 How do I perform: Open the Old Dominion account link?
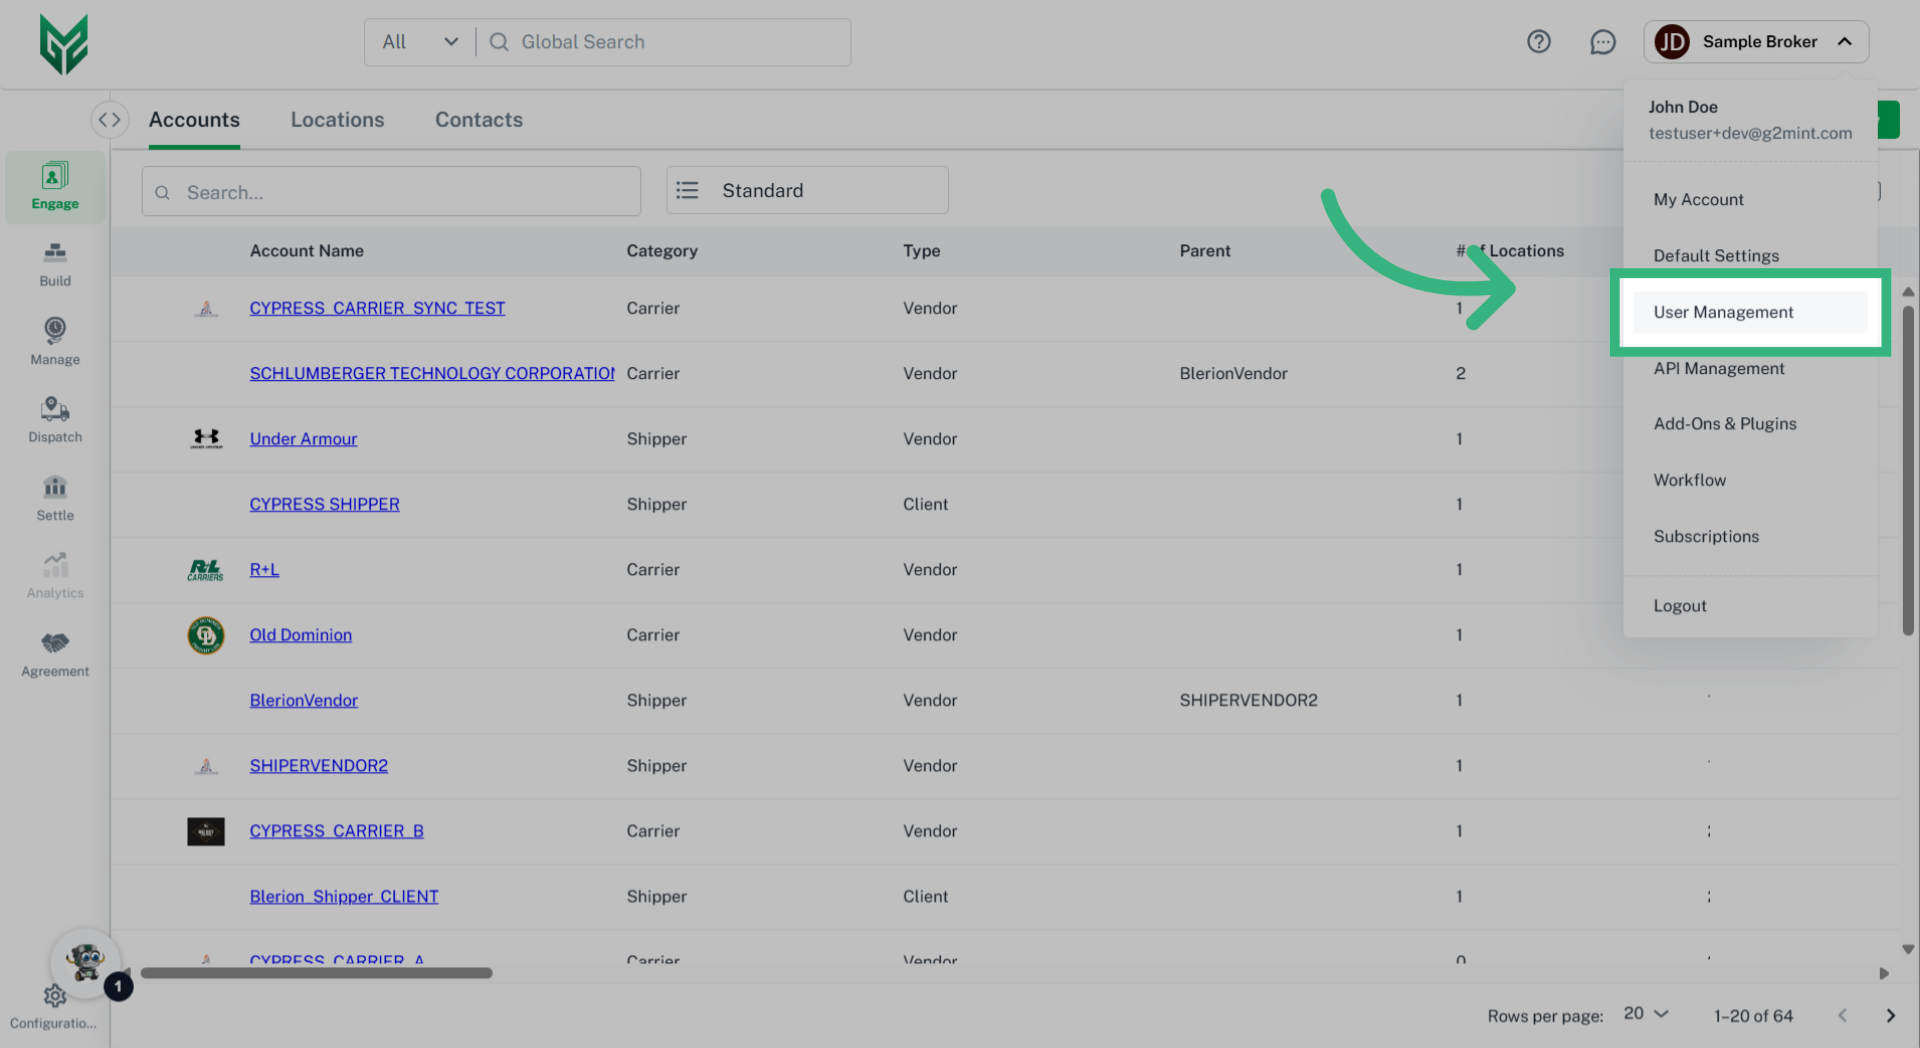pyautogui.click(x=300, y=634)
